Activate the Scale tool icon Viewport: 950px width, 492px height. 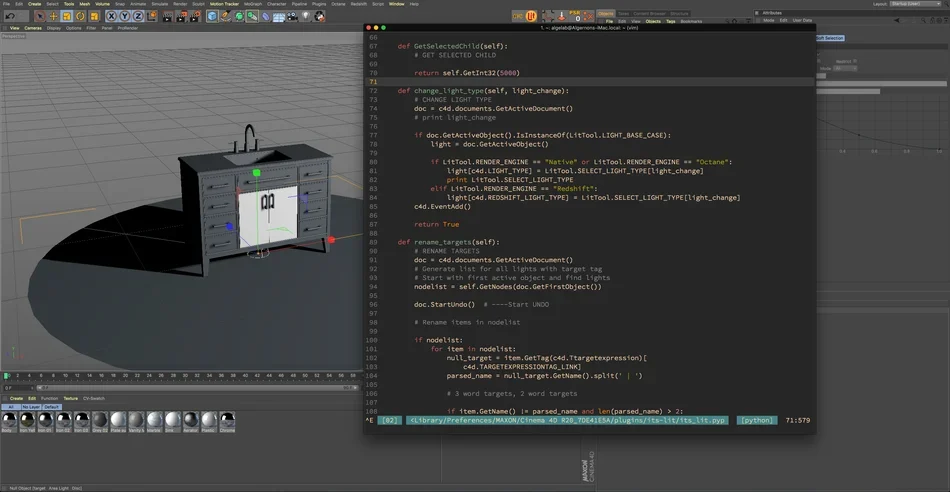click(x=67, y=16)
